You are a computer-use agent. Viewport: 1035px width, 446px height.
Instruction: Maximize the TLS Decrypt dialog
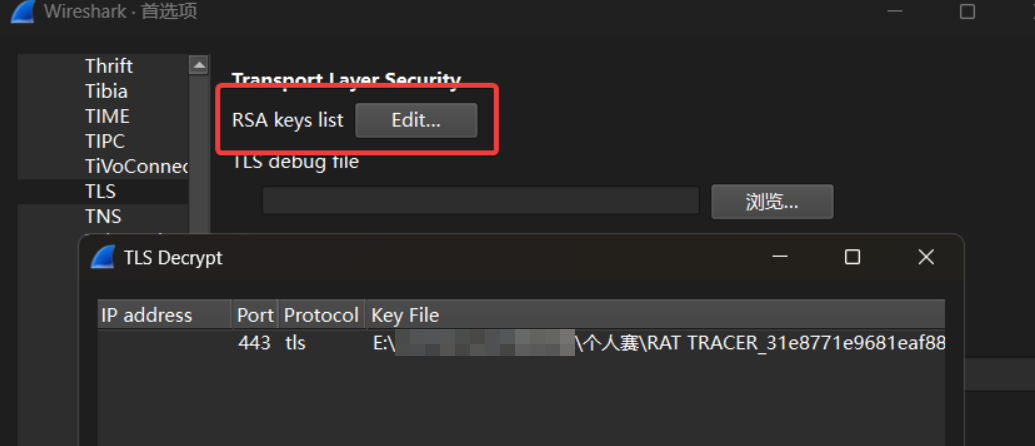[852, 257]
